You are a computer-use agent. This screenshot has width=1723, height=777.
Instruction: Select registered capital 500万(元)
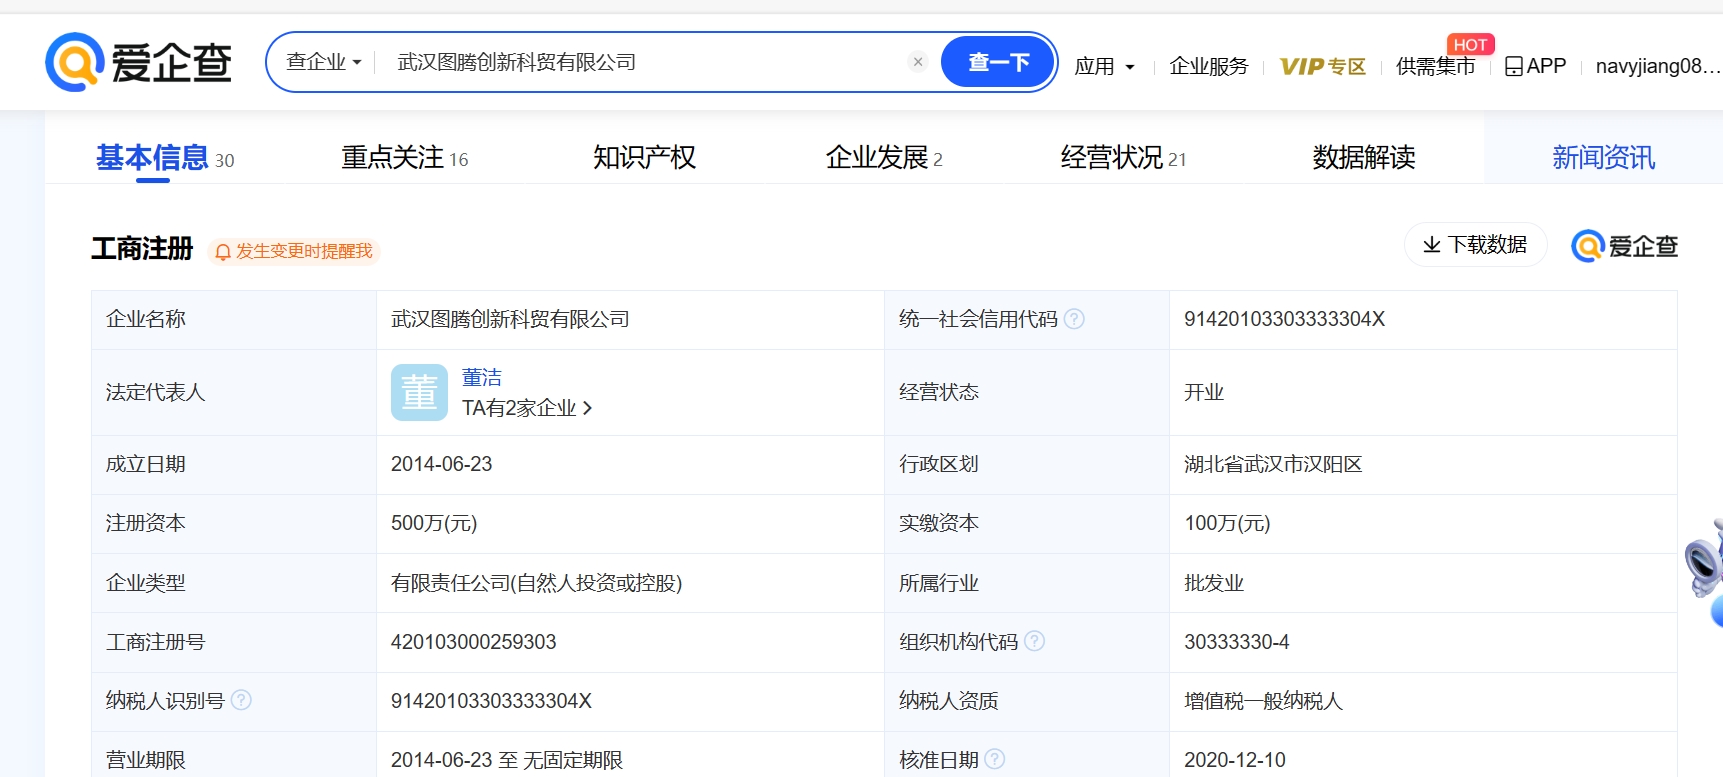coord(434,523)
